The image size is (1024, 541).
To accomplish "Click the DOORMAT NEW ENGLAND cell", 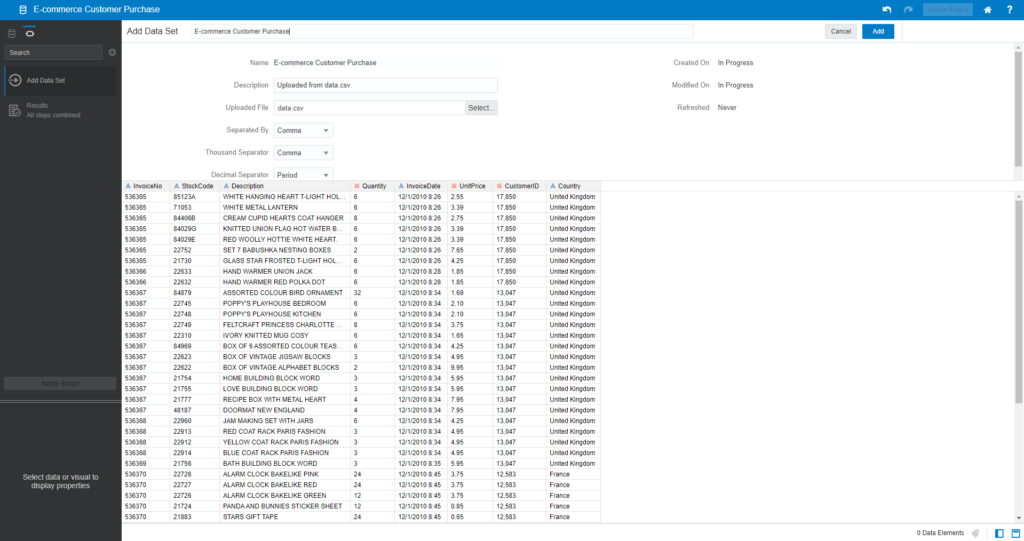I will pos(285,410).
